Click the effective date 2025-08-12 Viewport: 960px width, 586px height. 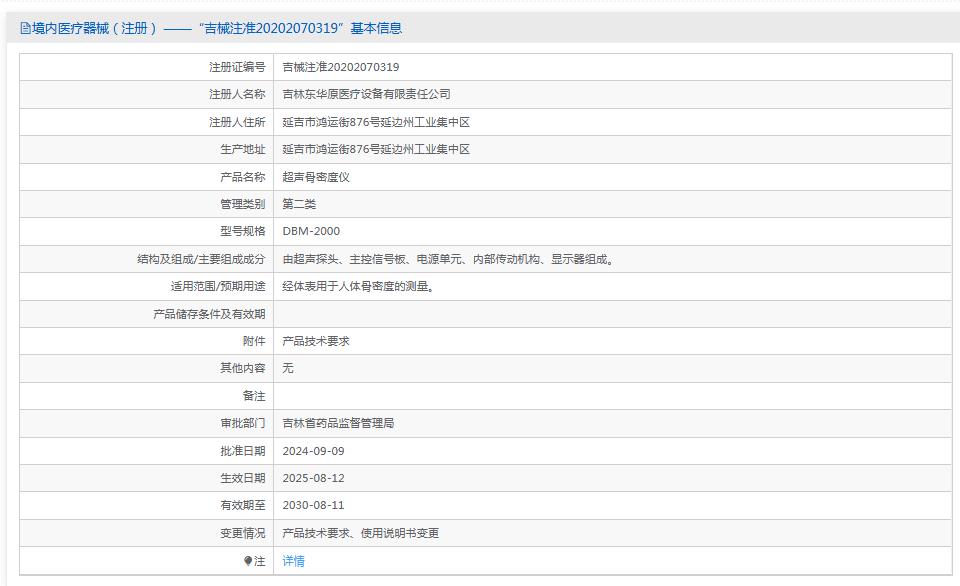(316, 478)
